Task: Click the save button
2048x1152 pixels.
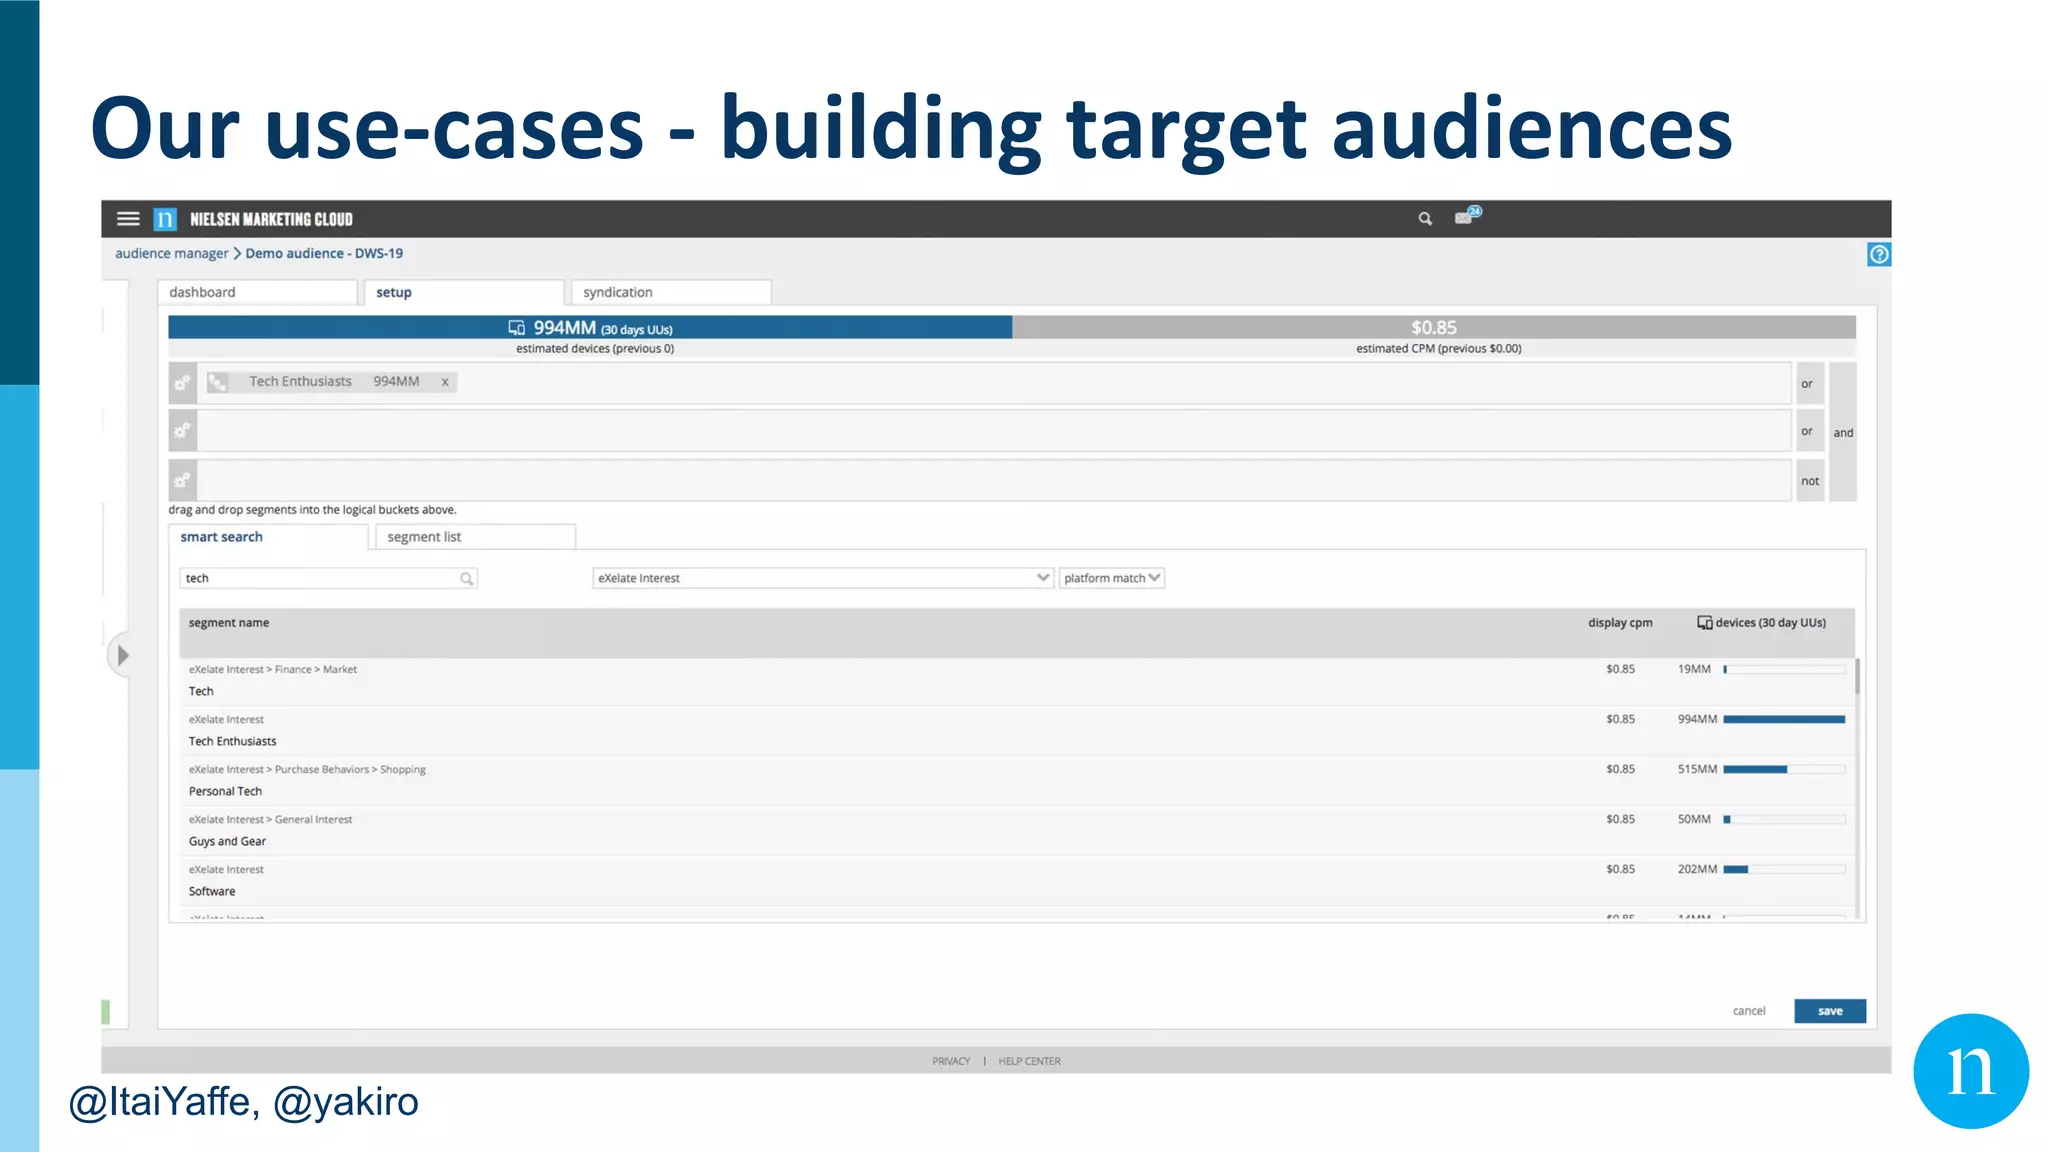Action: pos(1829,1011)
